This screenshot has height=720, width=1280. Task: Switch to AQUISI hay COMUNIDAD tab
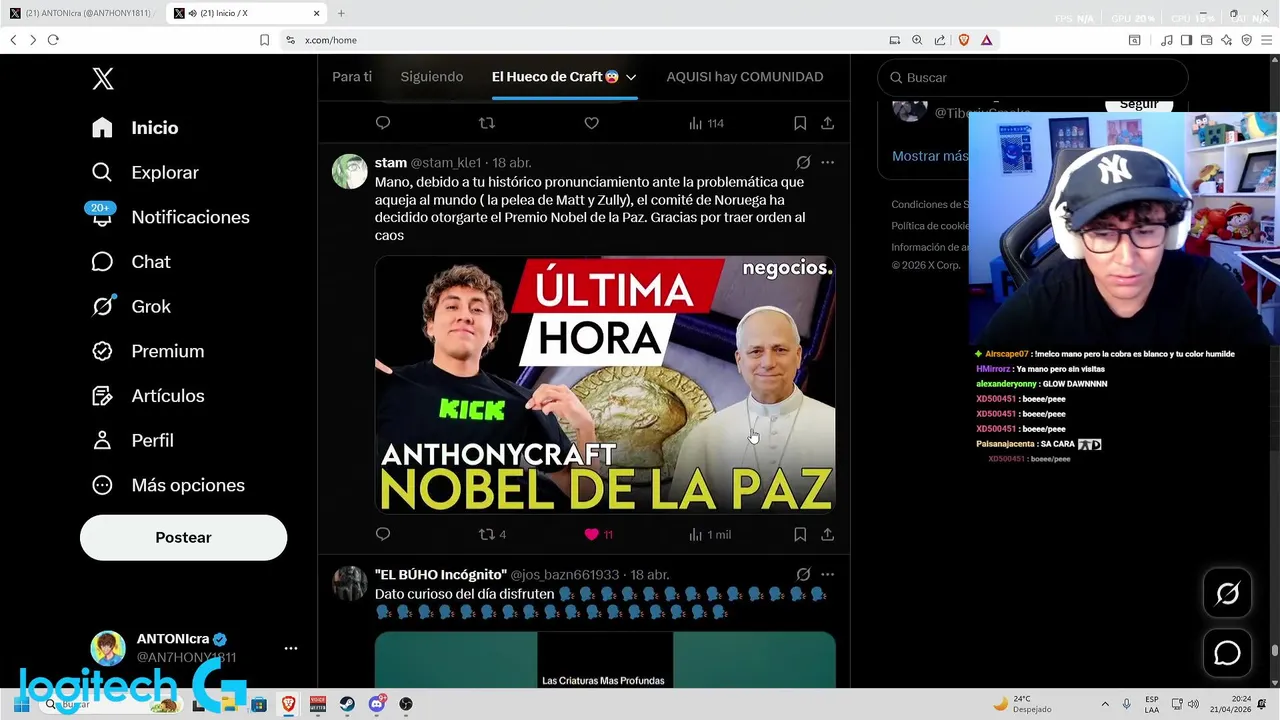pyautogui.click(x=745, y=77)
